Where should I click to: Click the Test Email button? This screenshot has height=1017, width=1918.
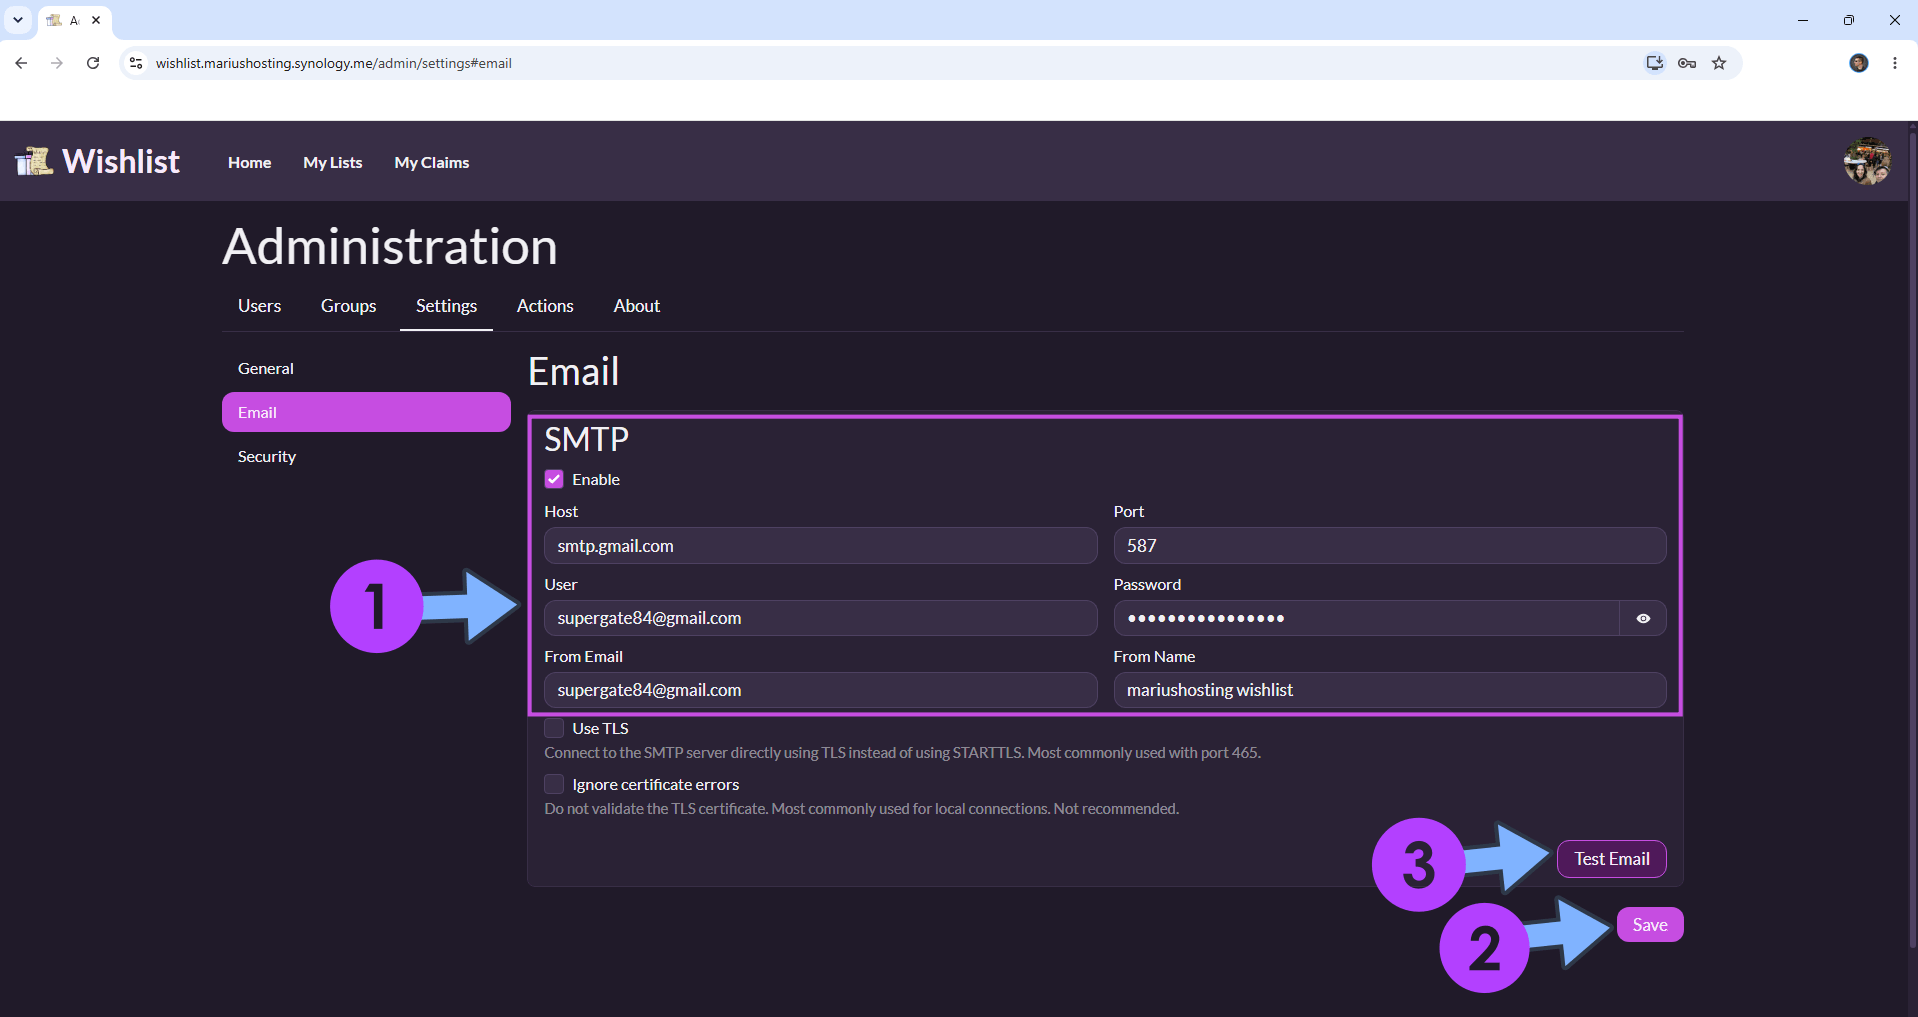pos(1611,859)
